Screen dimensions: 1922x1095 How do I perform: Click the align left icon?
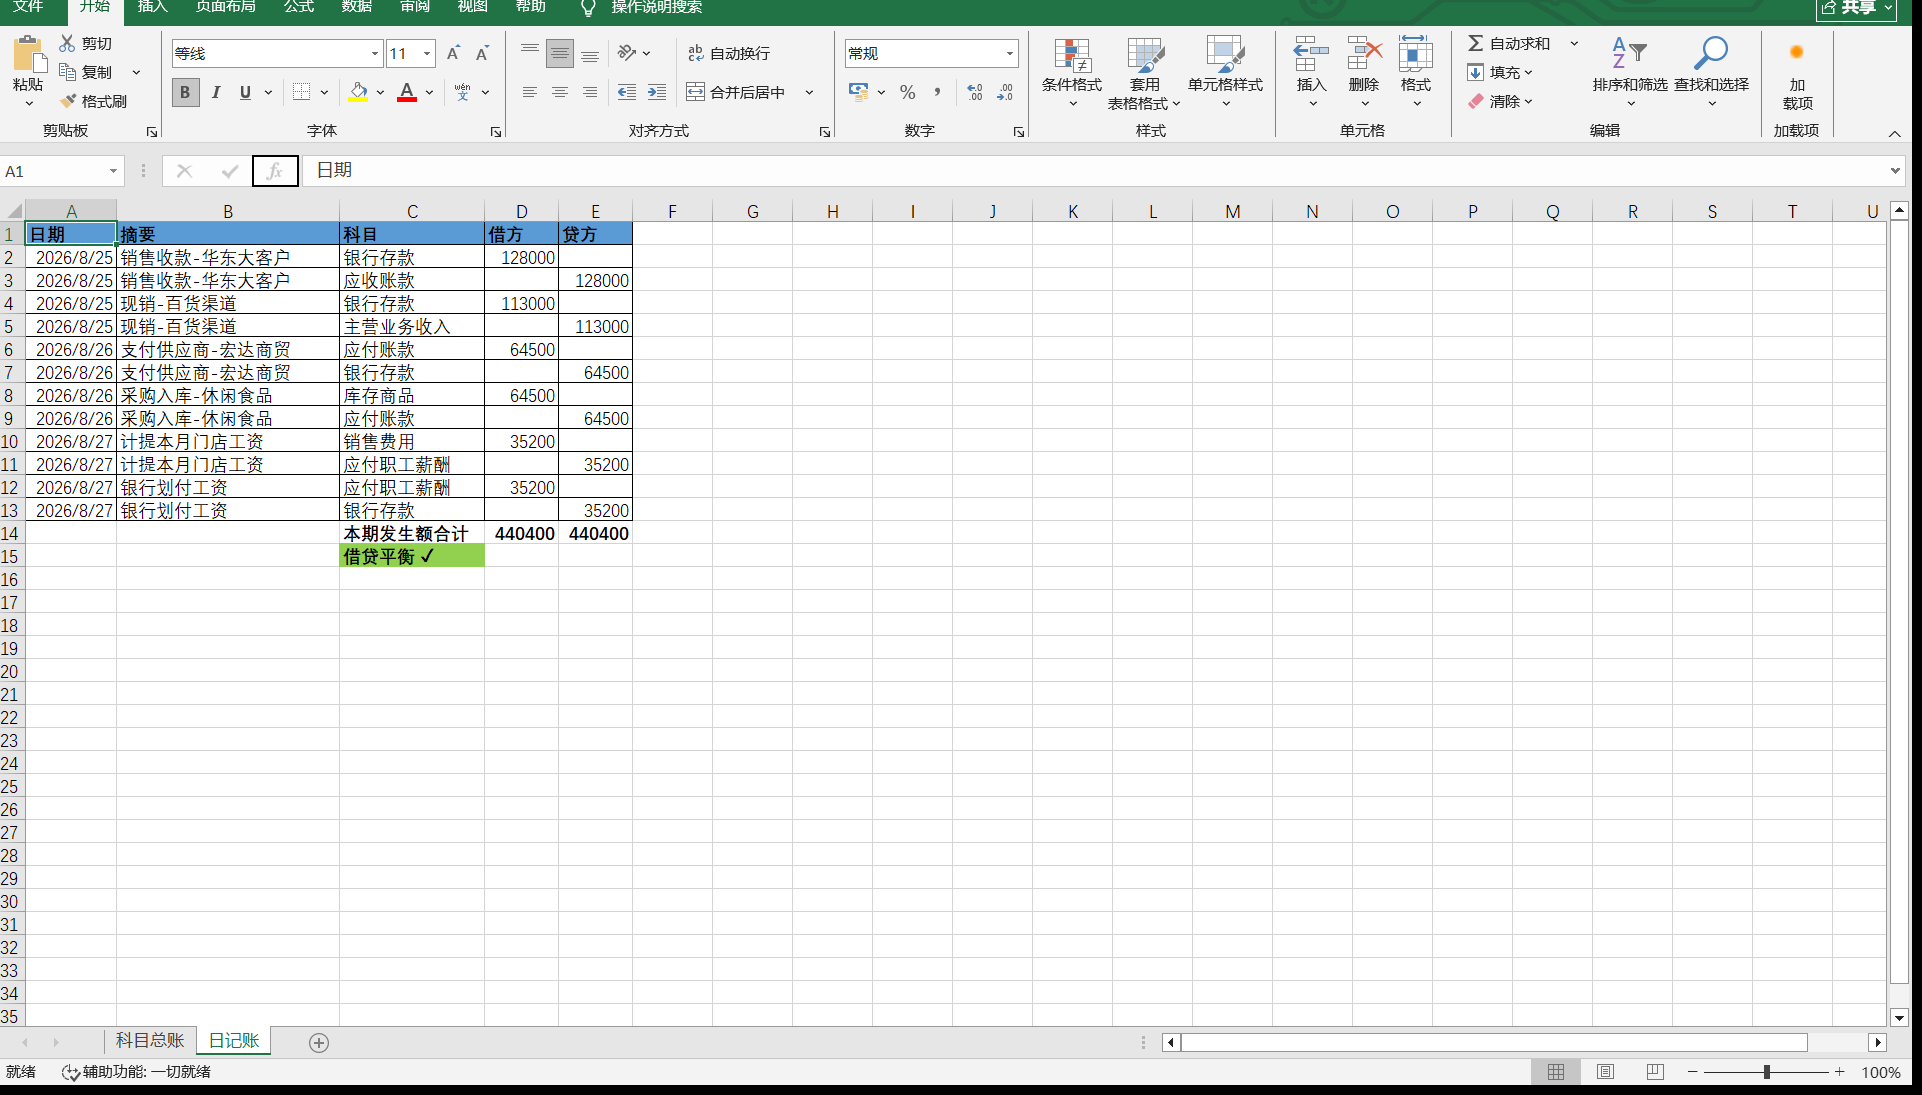point(530,92)
